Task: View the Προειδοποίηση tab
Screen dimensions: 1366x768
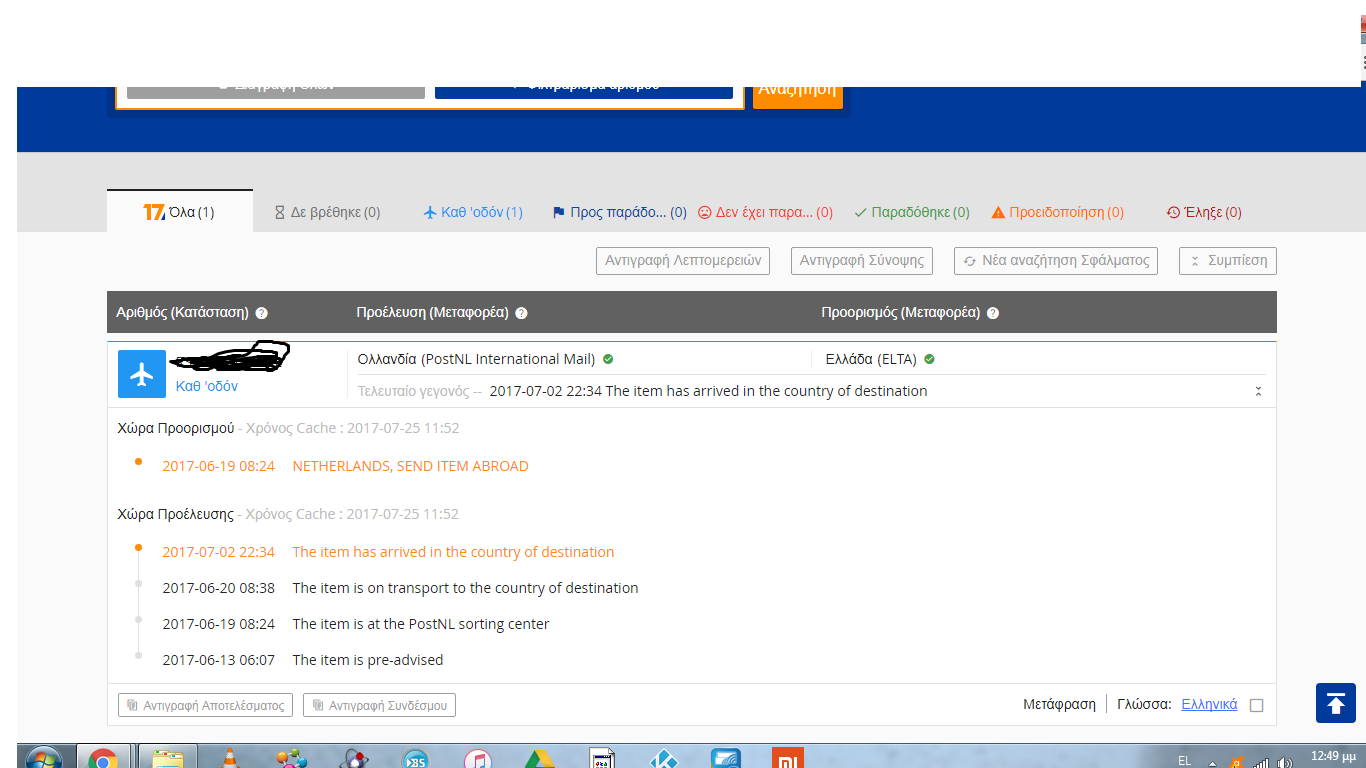Action: click(1058, 212)
